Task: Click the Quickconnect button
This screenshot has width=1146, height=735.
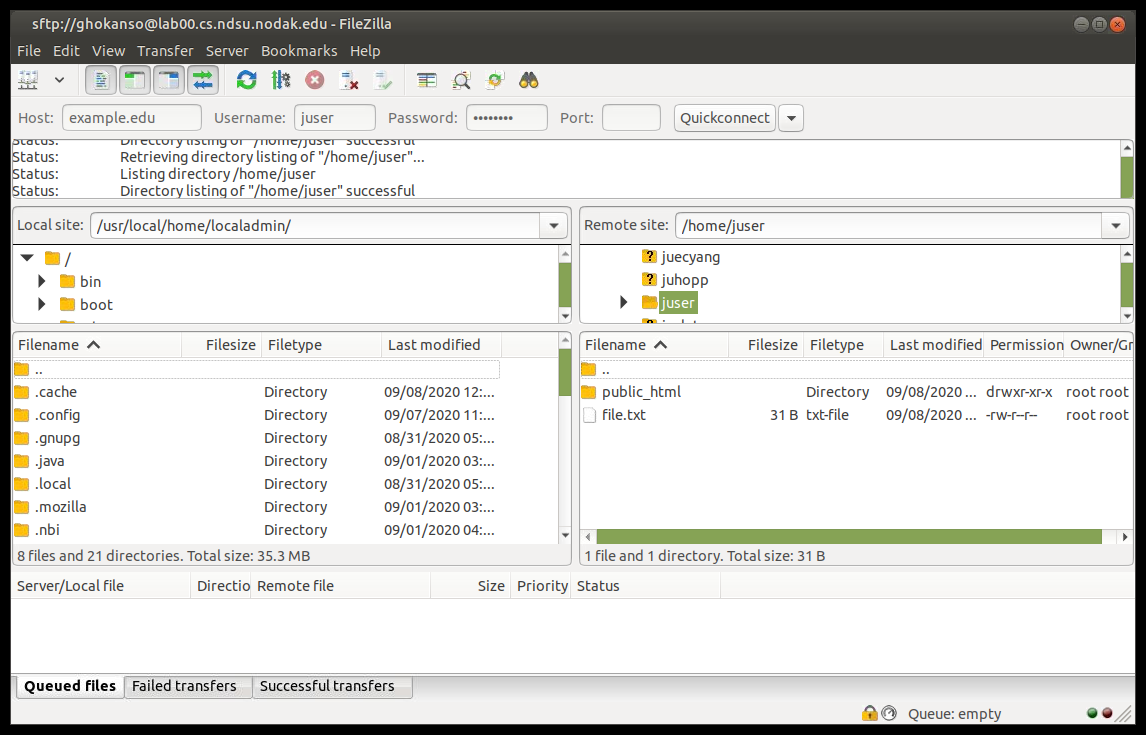Action: [724, 118]
